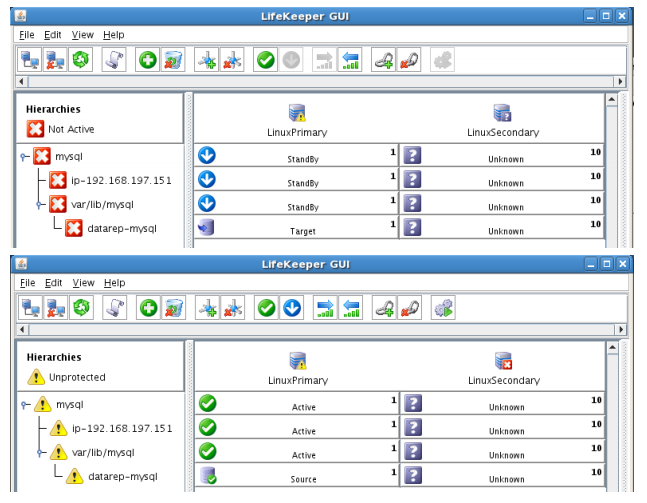The width and height of the screenshot is (647, 503).
Task: Click Create Comm Path icon in top window
Action: (207, 60)
